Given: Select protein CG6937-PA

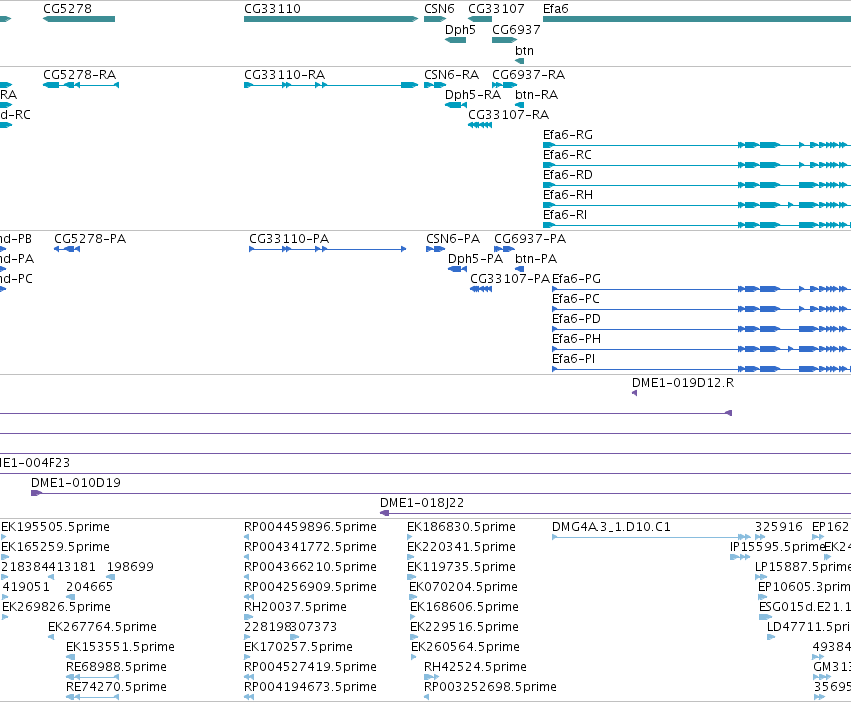Looking at the screenshot, I should tap(530, 238).
